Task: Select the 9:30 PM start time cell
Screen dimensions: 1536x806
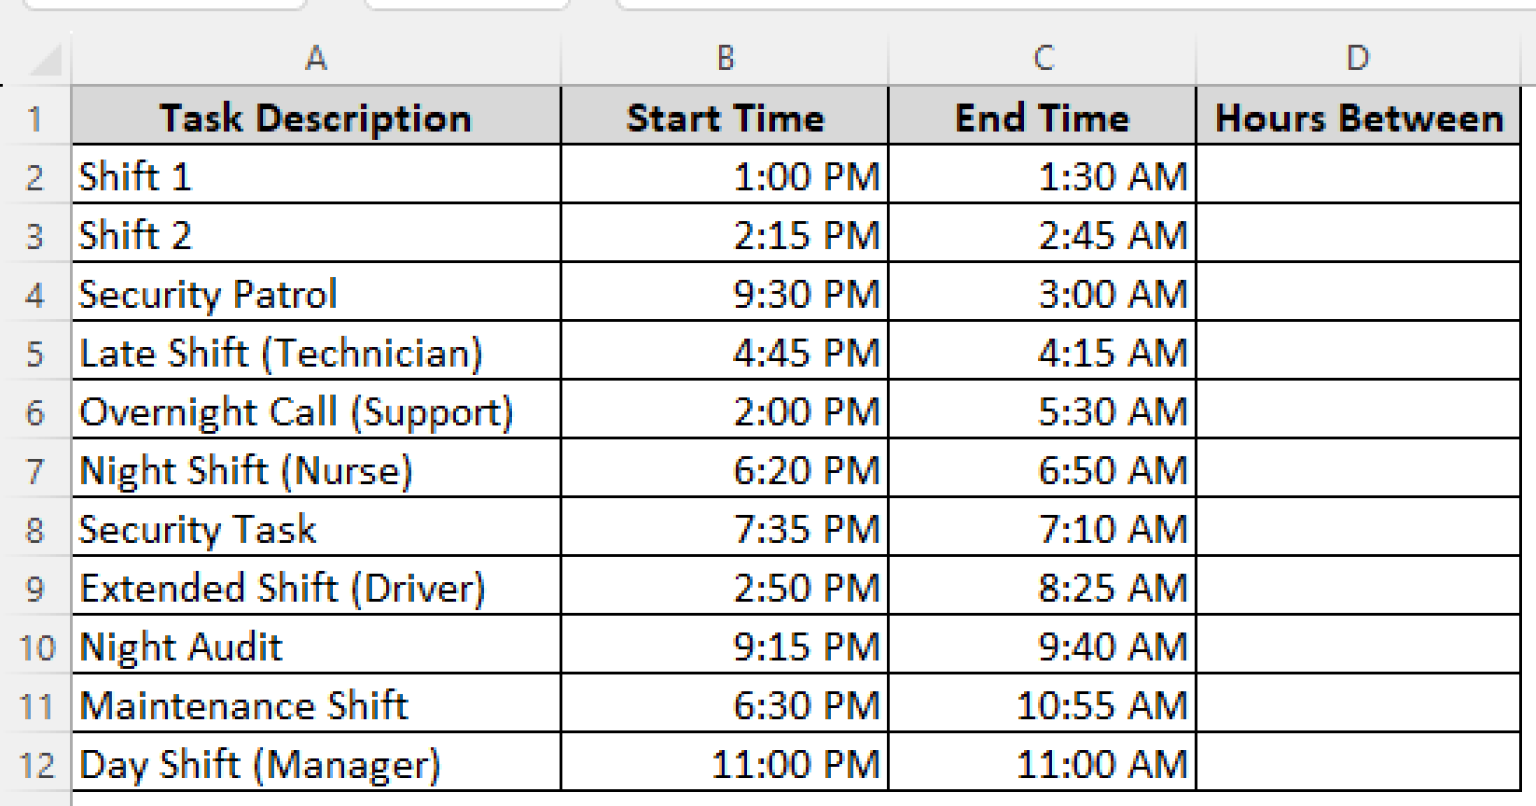Action: (x=724, y=293)
